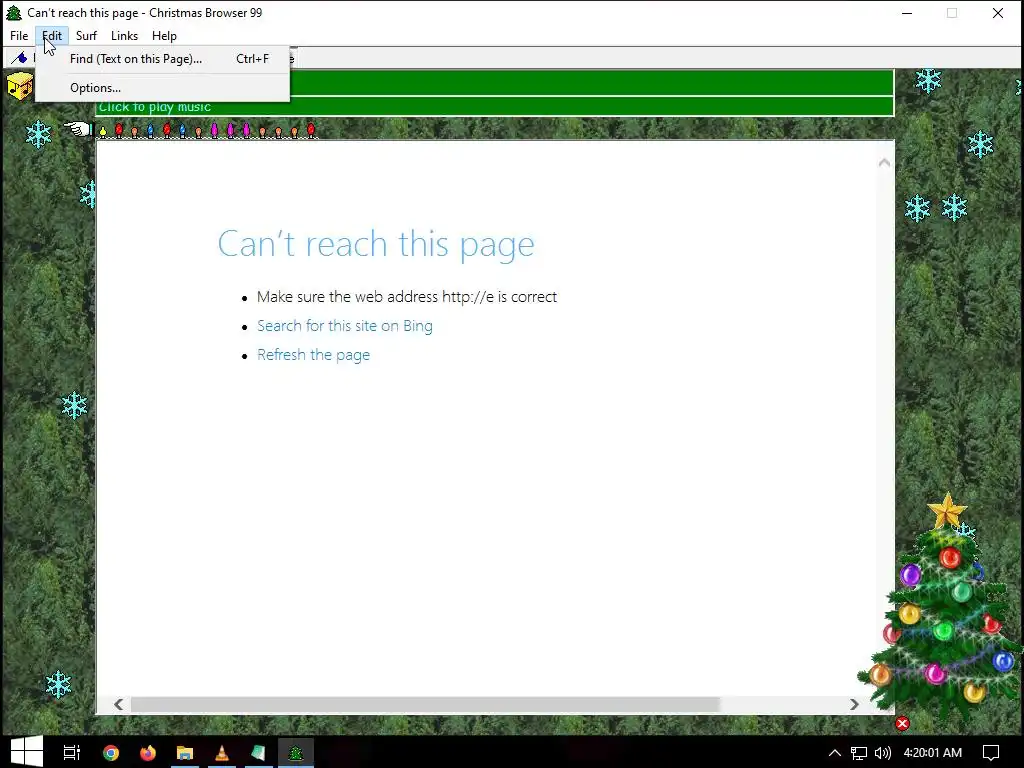
Task: Click the Christmas tree title bar icon
Action: (x=14, y=12)
